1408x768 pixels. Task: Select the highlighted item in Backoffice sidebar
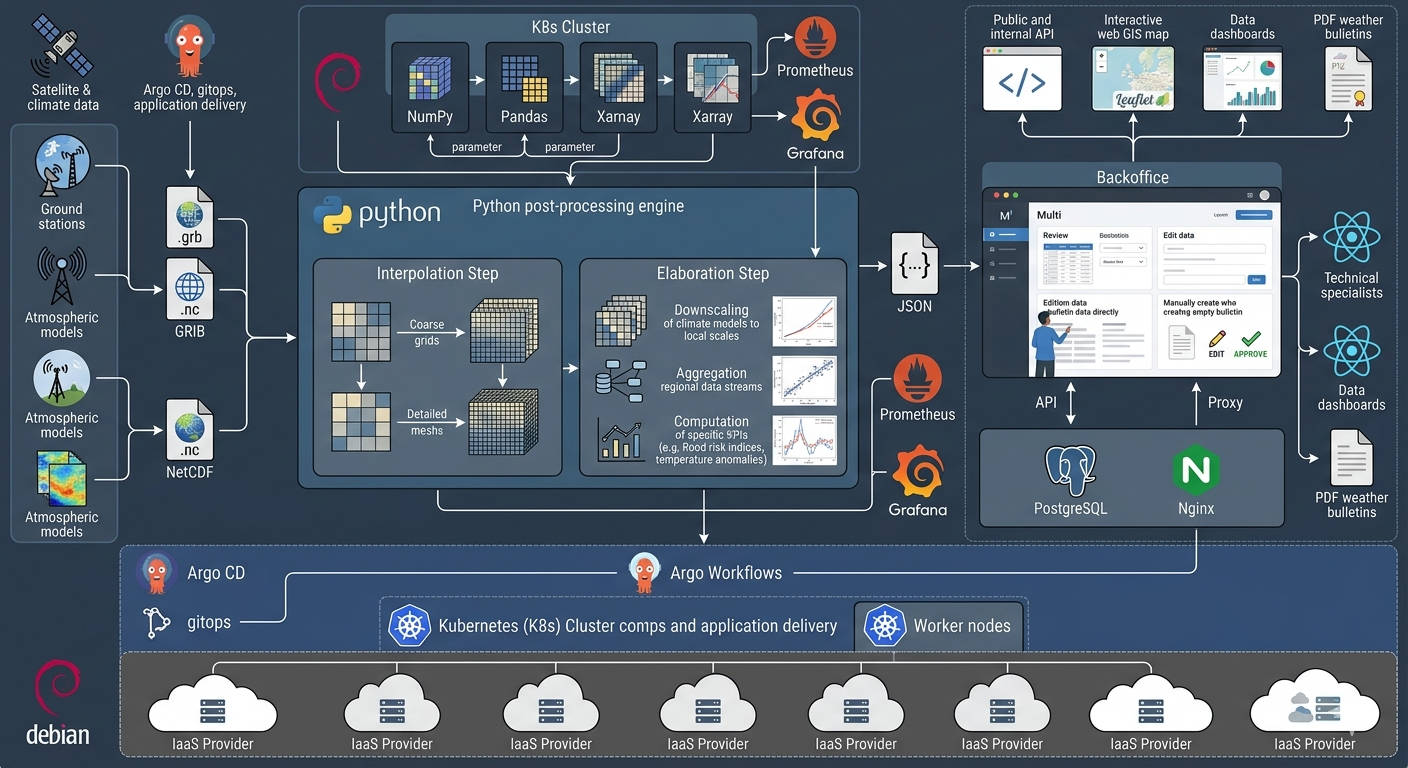(1006, 235)
